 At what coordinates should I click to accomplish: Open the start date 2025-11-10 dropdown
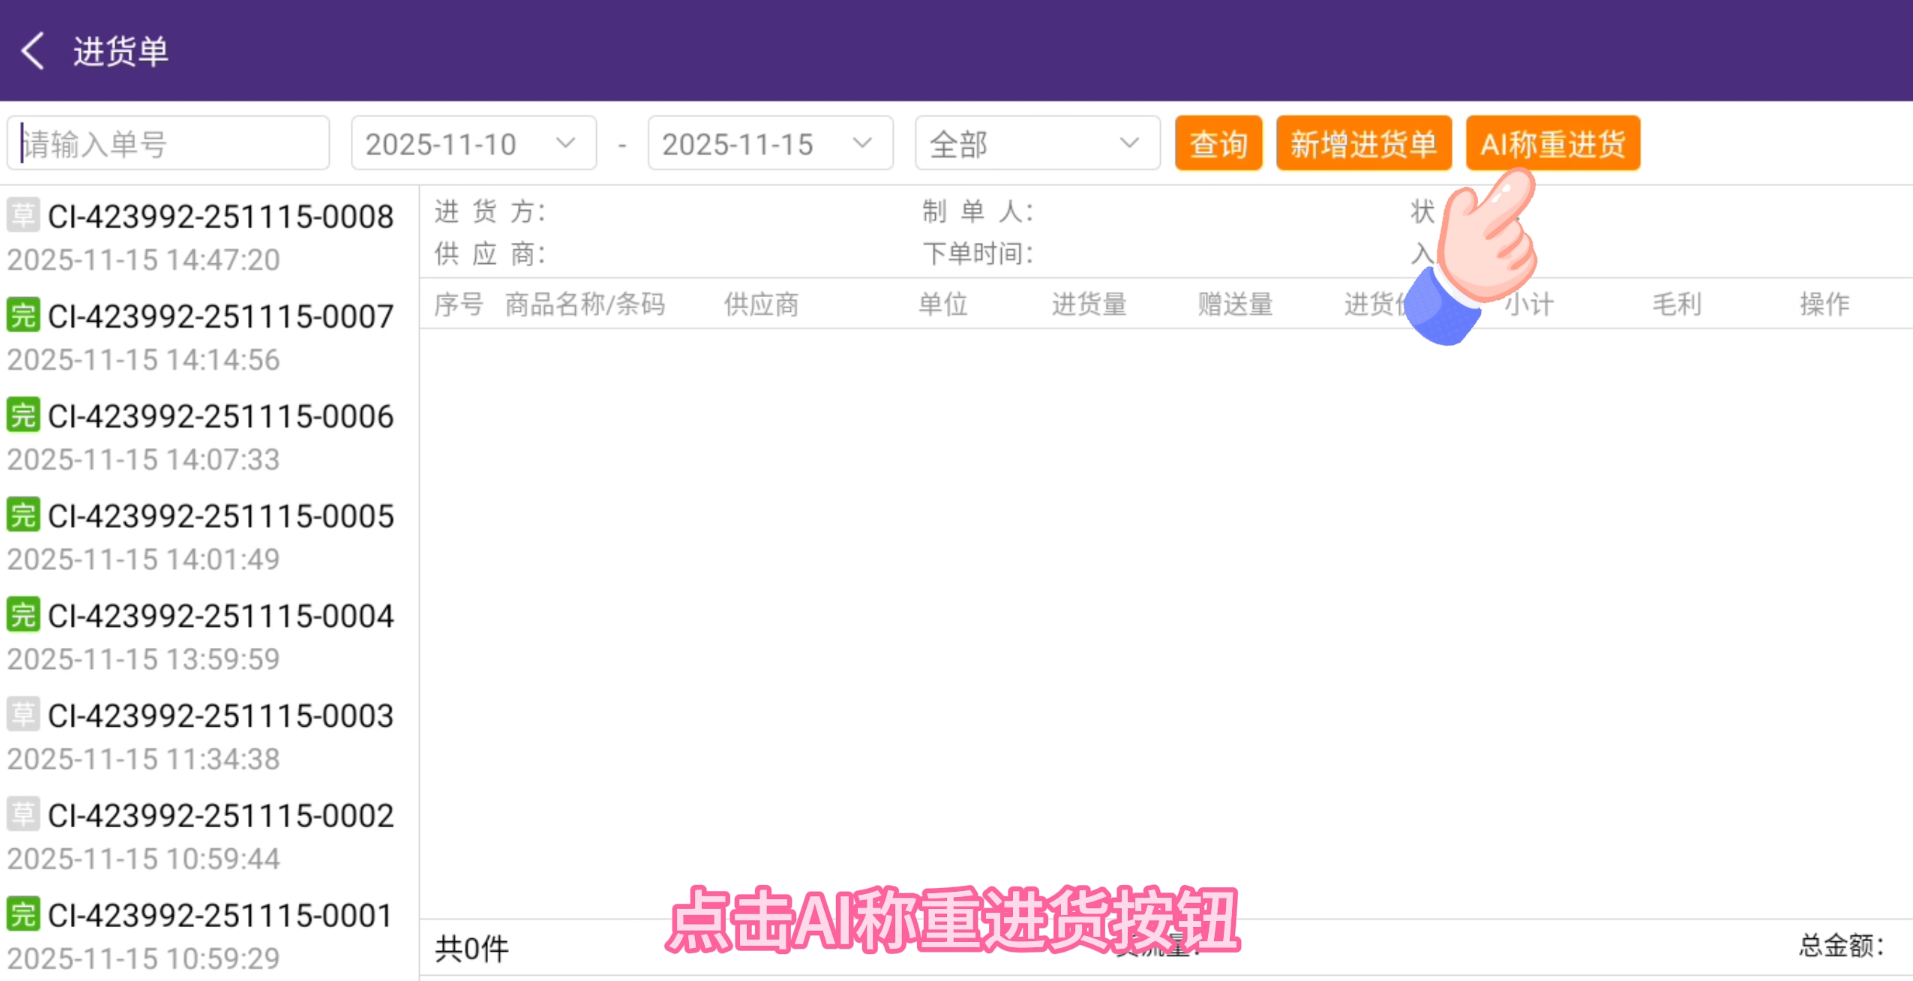tap(473, 144)
